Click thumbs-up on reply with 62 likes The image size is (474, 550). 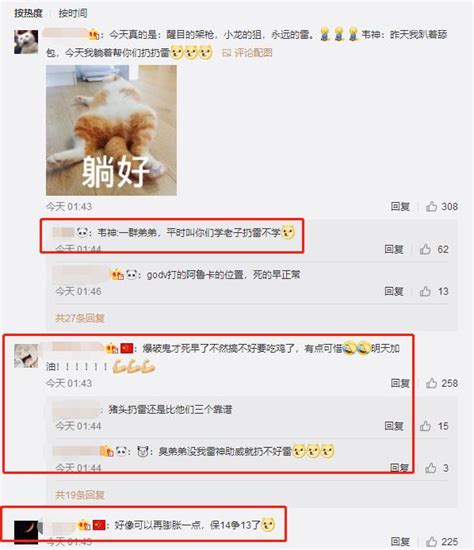pyautogui.click(x=425, y=249)
